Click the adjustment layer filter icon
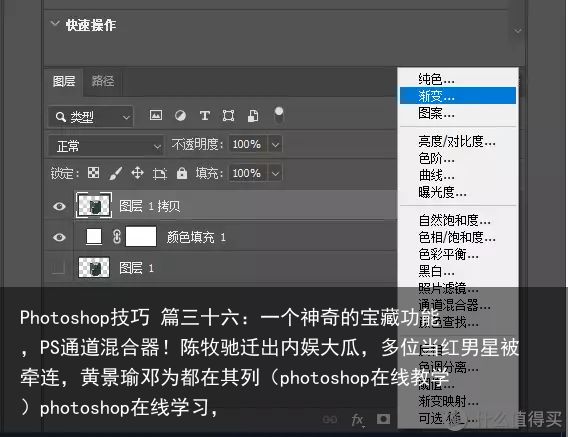568x437 pixels. click(x=180, y=116)
